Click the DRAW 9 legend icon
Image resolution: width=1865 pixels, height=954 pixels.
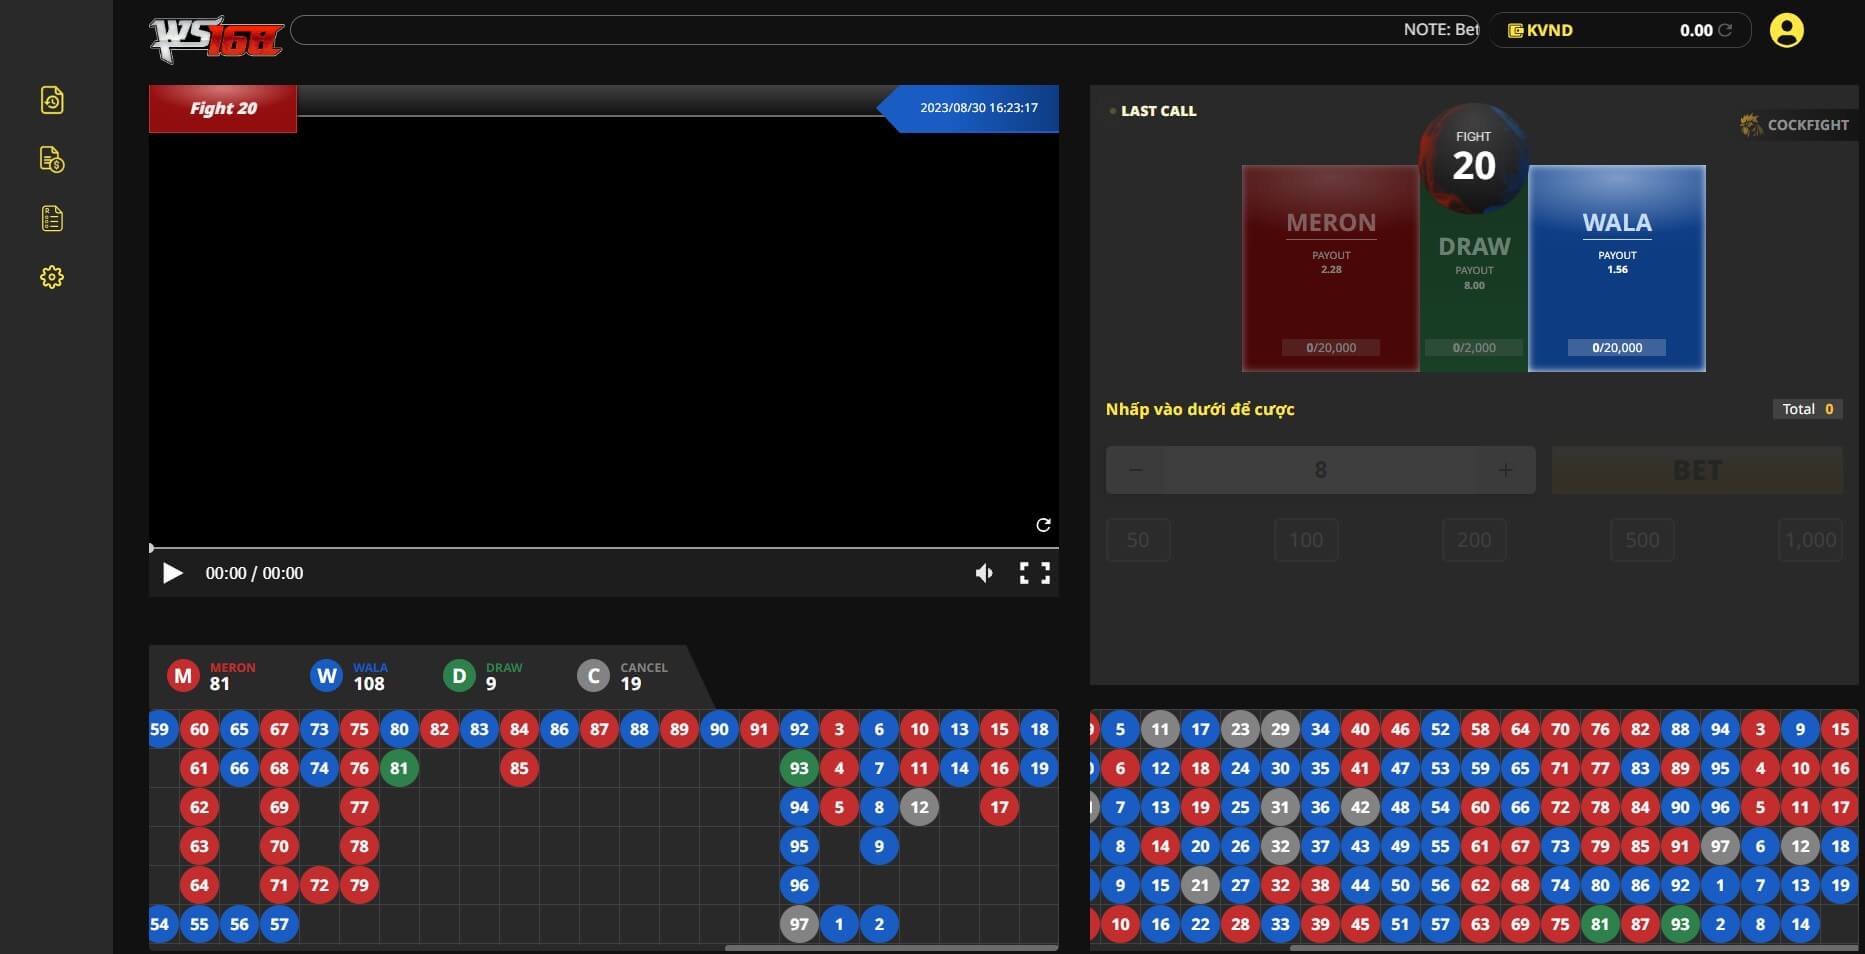[x=459, y=676]
